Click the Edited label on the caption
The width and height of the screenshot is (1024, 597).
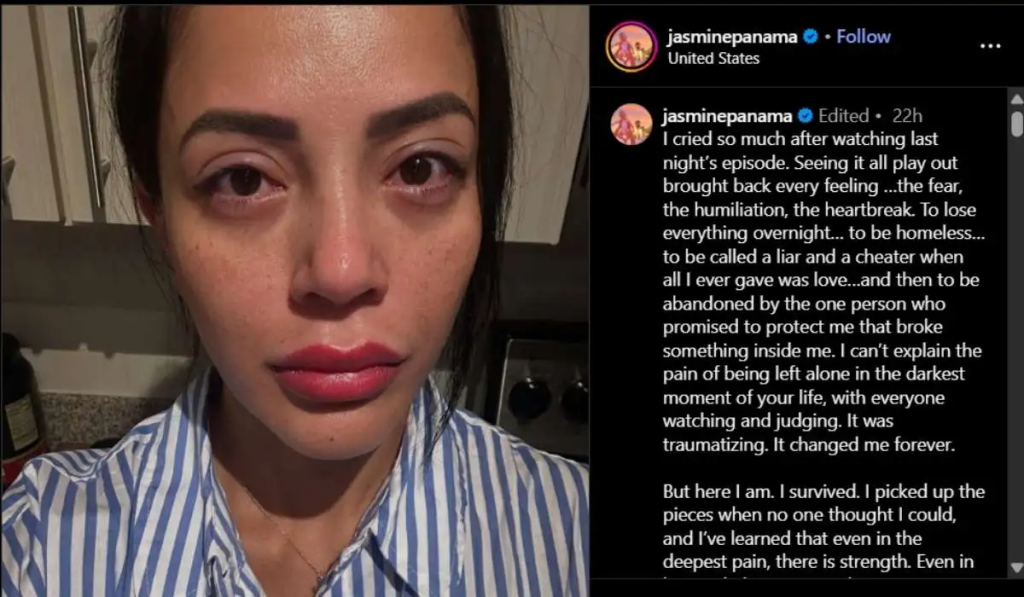(x=844, y=116)
